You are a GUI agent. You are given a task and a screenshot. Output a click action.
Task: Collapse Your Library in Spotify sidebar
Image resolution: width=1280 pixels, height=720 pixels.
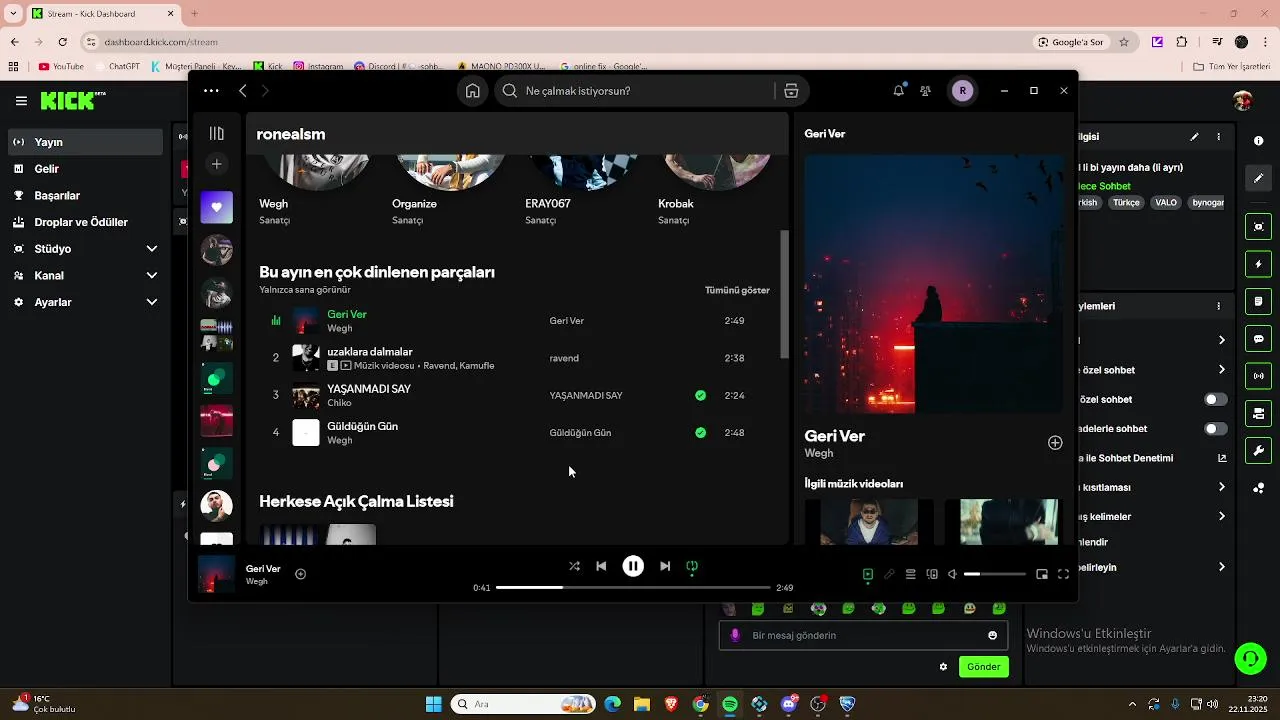216,134
